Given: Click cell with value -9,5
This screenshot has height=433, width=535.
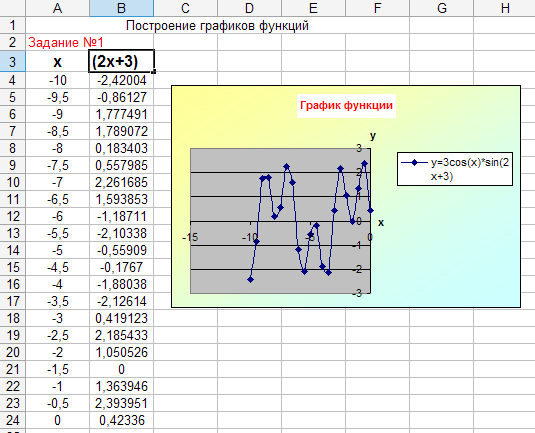Looking at the screenshot, I should 57,97.
